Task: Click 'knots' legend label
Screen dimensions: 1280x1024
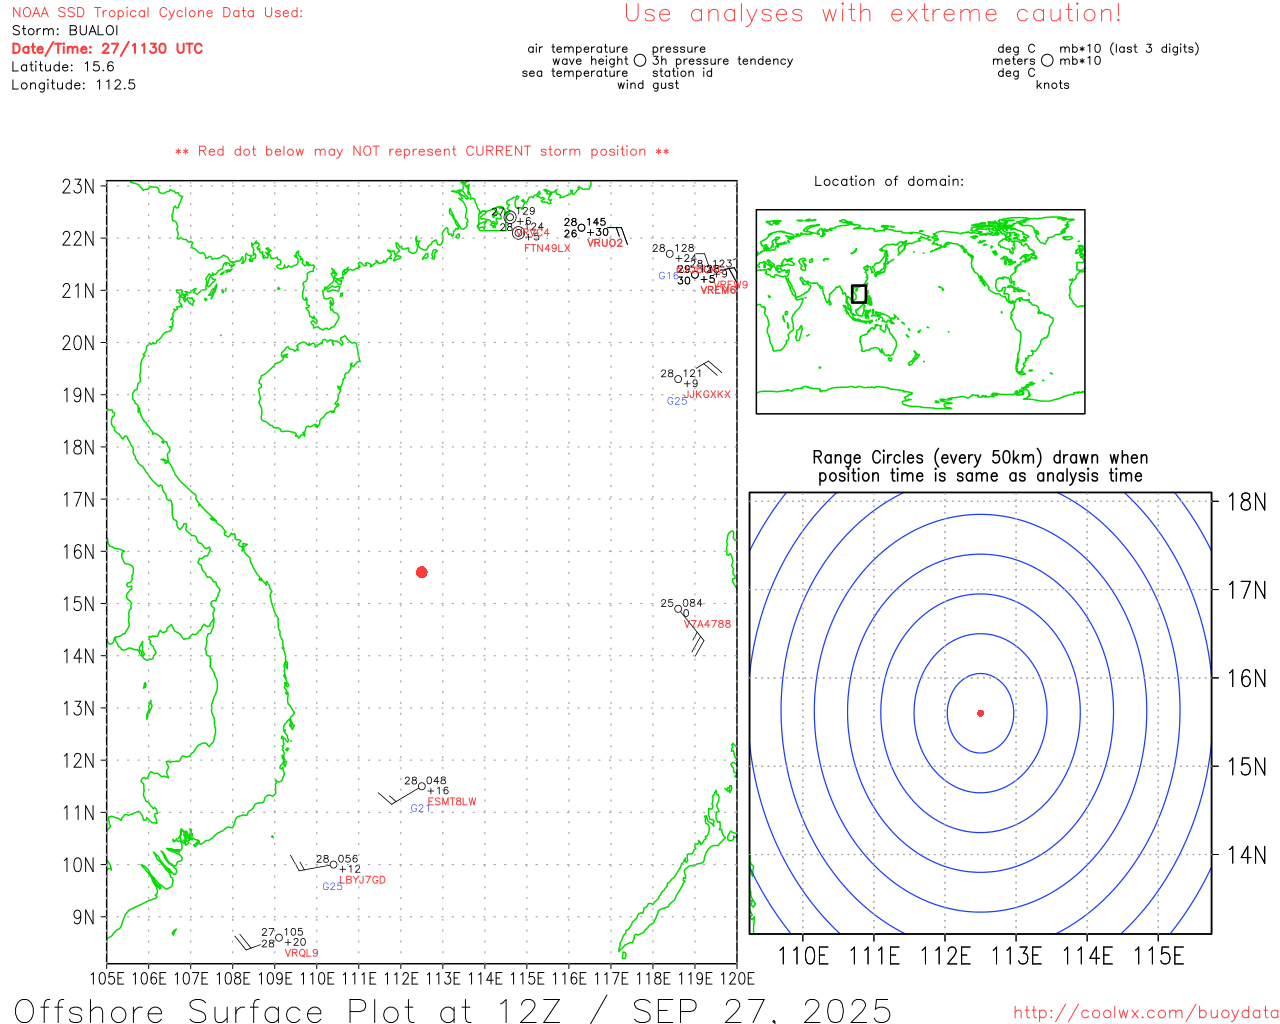Action: click(1053, 85)
